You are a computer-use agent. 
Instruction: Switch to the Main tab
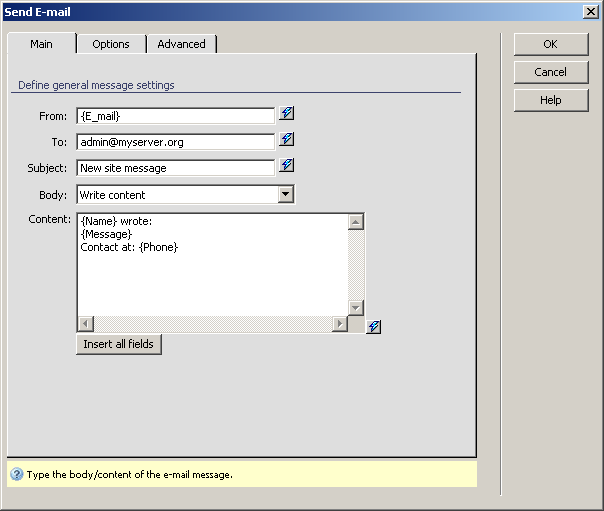(x=41, y=44)
